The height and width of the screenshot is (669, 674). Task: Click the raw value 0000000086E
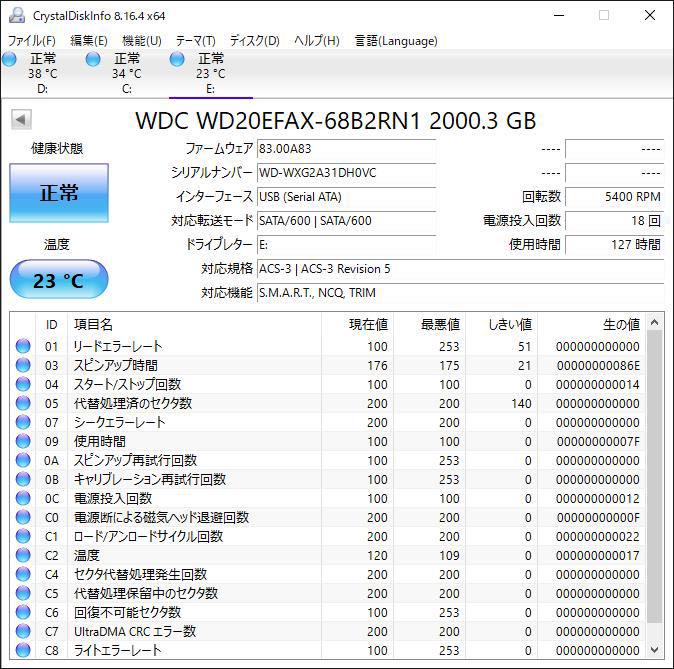(x=598, y=365)
